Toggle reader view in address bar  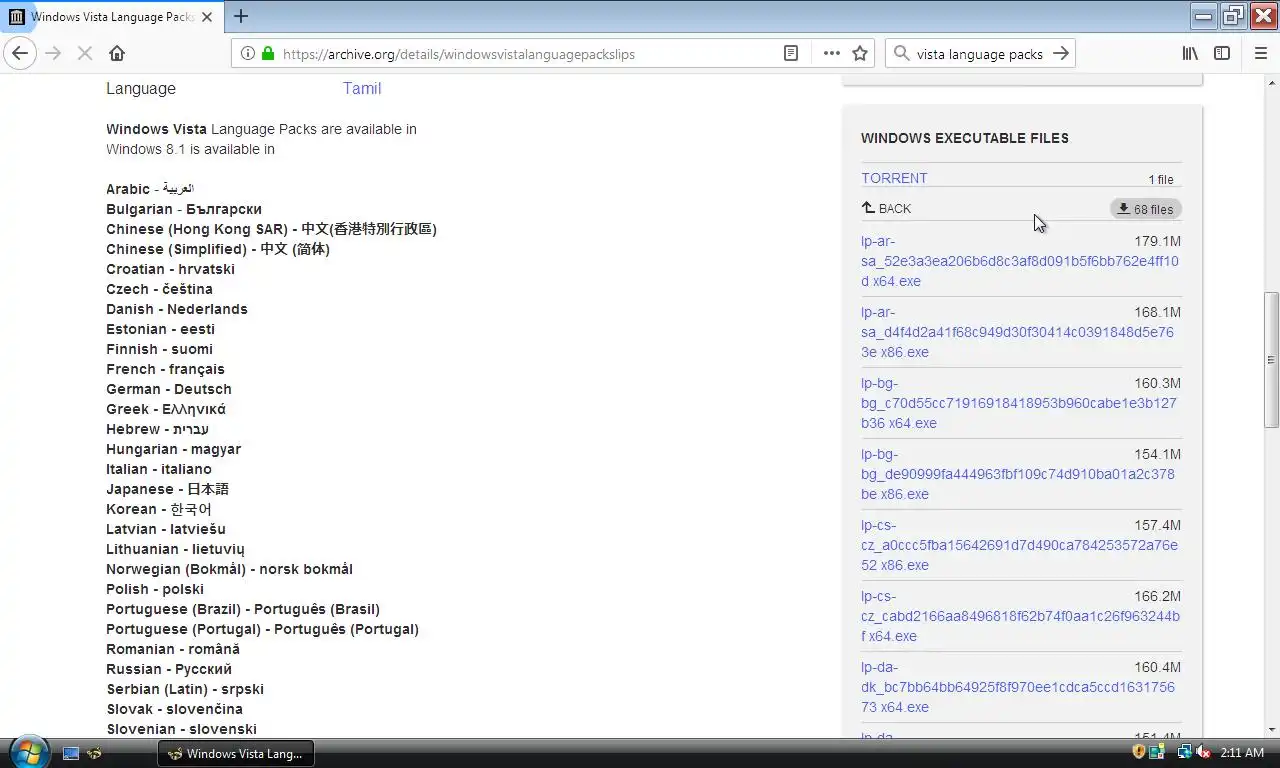pos(791,54)
